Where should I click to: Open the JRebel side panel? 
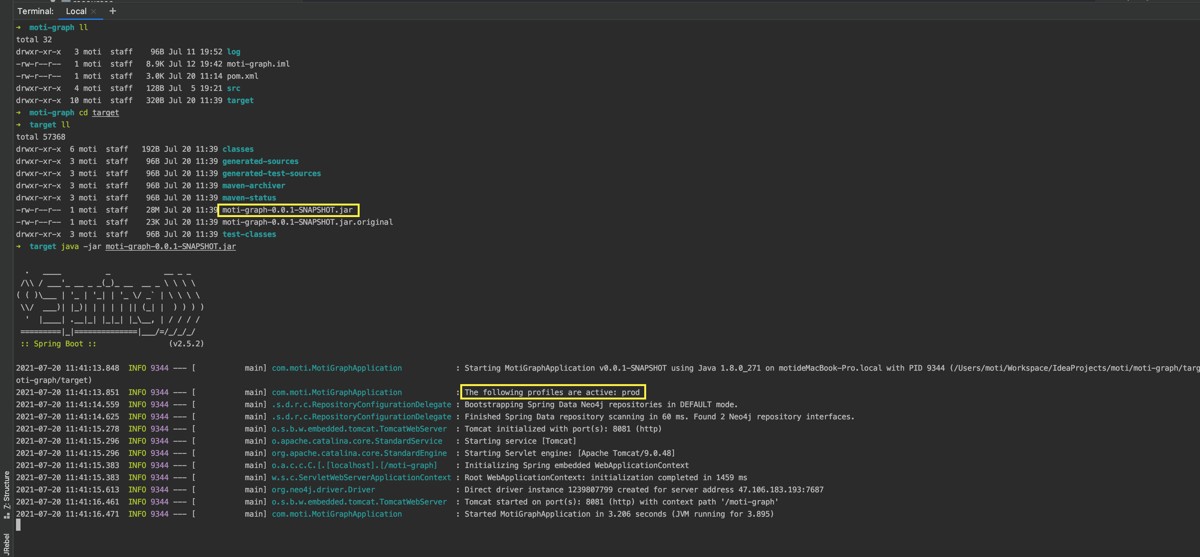pyautogui.click(x=6, y=543)
